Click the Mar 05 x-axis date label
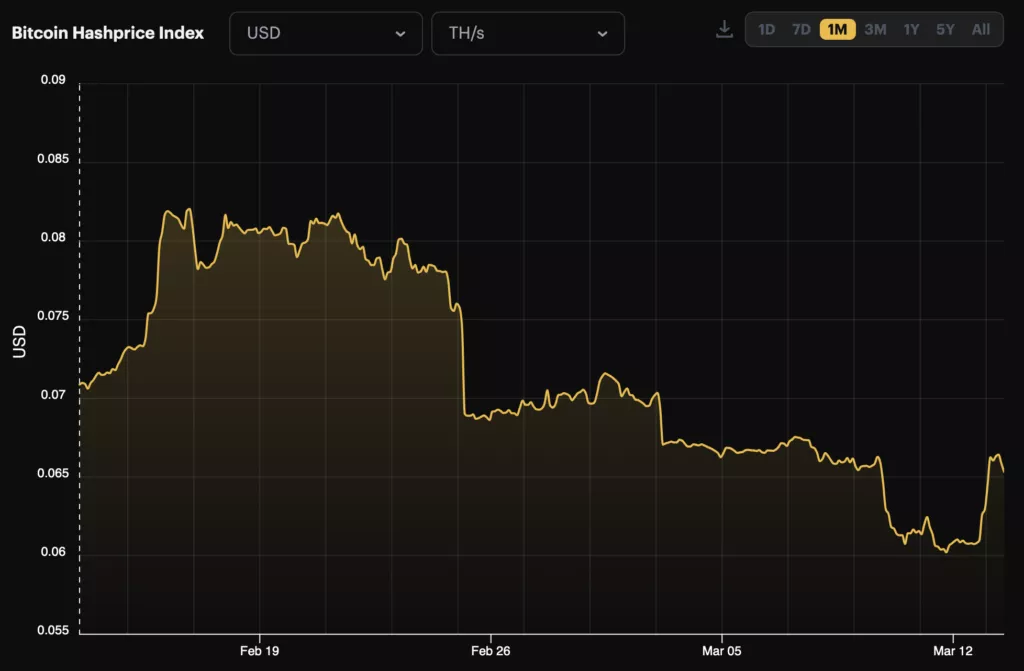Viewport: 1024px width, 671px height. tap(722, 651)
